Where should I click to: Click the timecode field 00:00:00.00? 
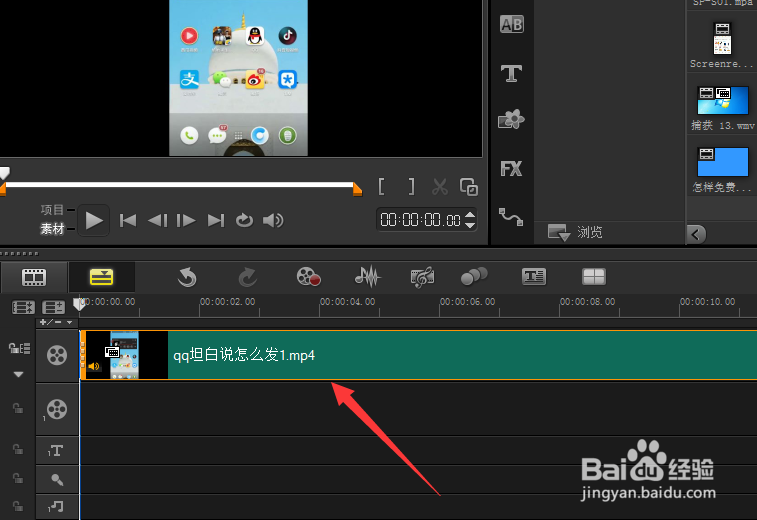click(x=421, y=220)
